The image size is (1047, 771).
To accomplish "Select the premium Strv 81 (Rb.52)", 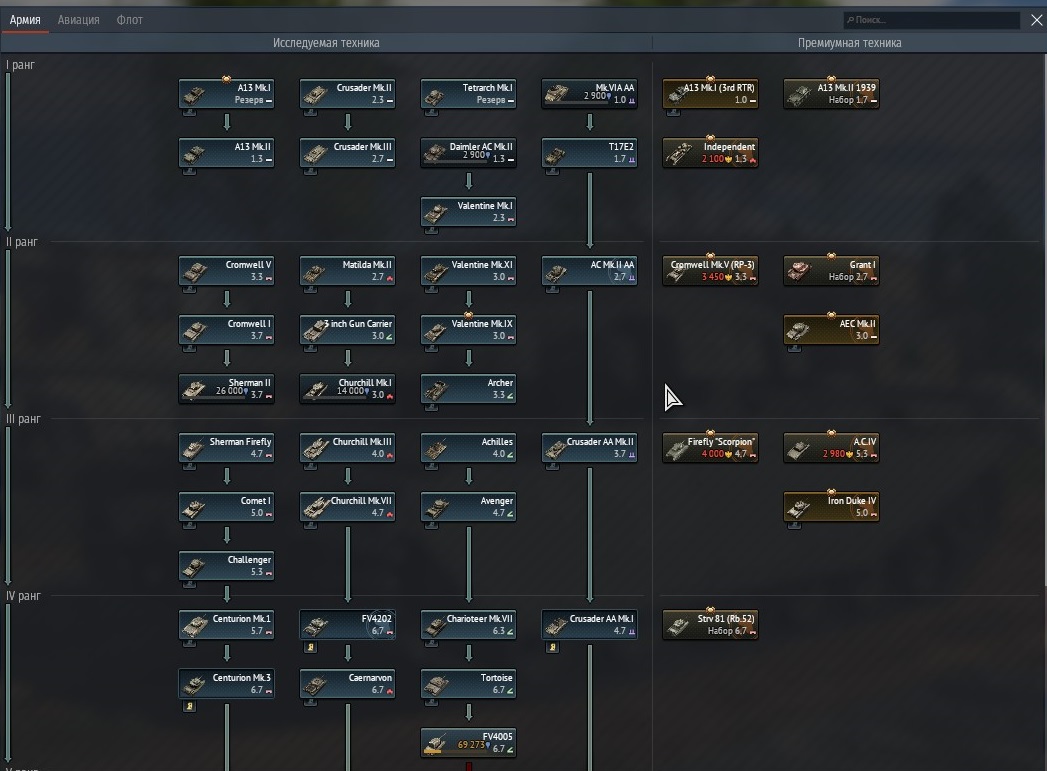I will [710, 625].
